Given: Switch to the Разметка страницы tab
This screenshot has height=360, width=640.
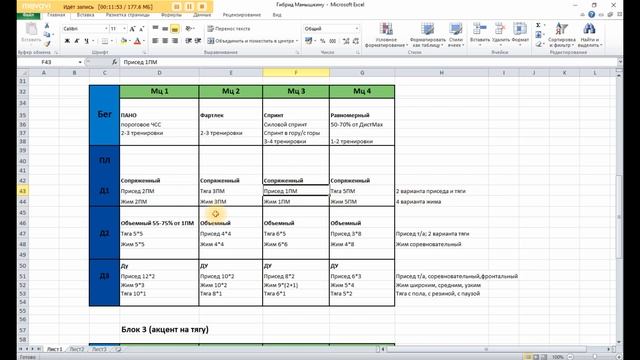Looking at the screenshot, I should [x=127, y=15].
